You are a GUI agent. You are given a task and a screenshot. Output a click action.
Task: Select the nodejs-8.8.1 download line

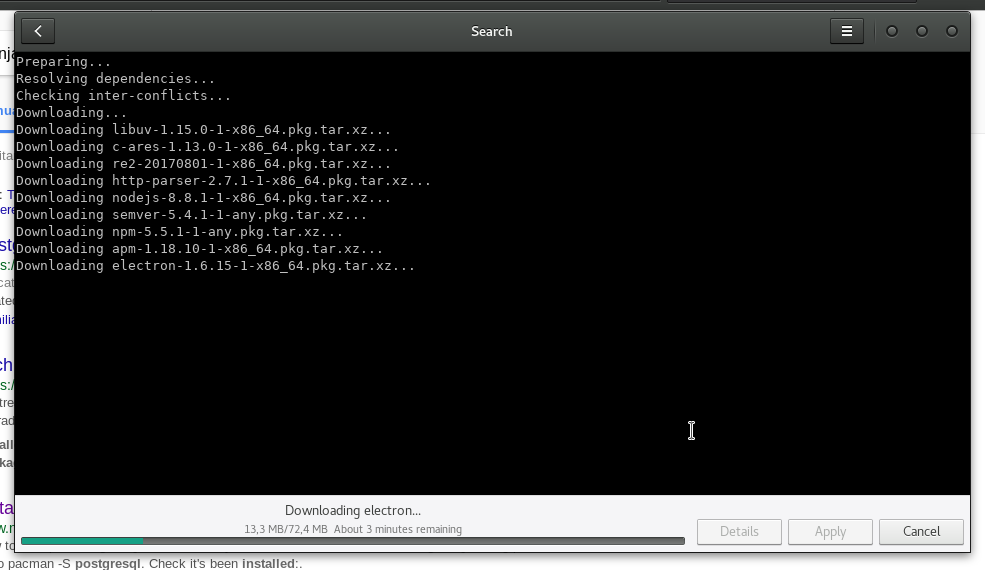pos(203,198)
